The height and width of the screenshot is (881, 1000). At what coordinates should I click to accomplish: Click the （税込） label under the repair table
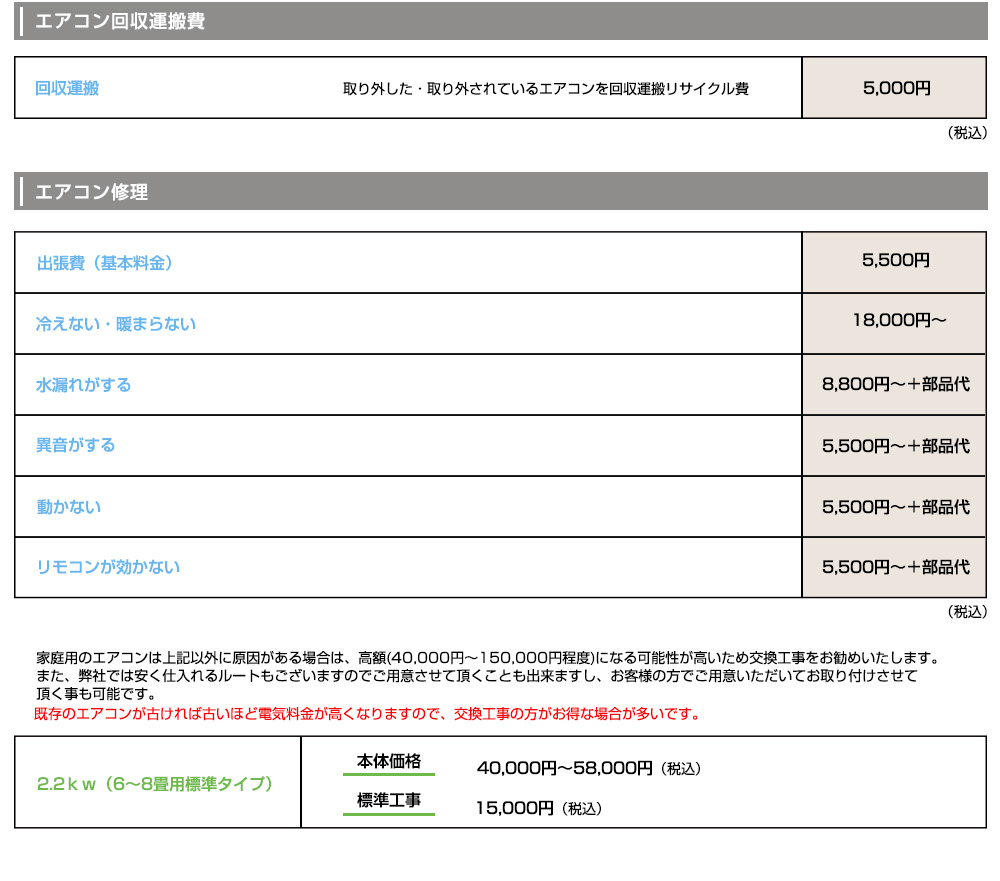click(967, 611)
